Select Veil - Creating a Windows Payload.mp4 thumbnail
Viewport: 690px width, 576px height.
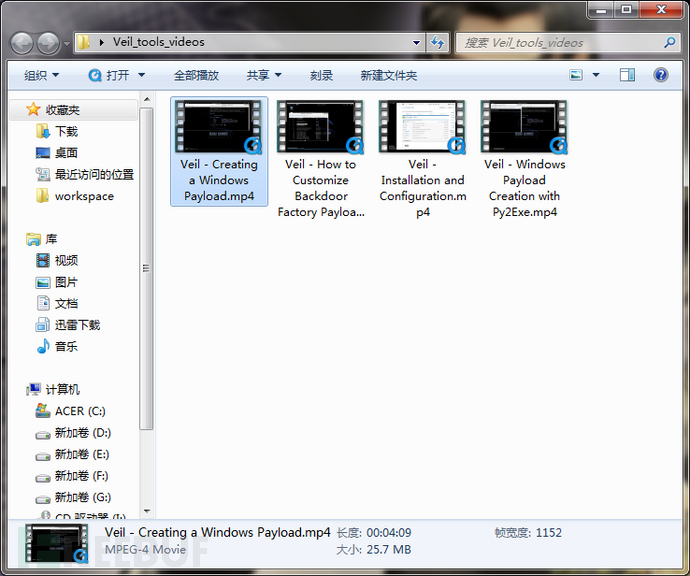(219, 127)
